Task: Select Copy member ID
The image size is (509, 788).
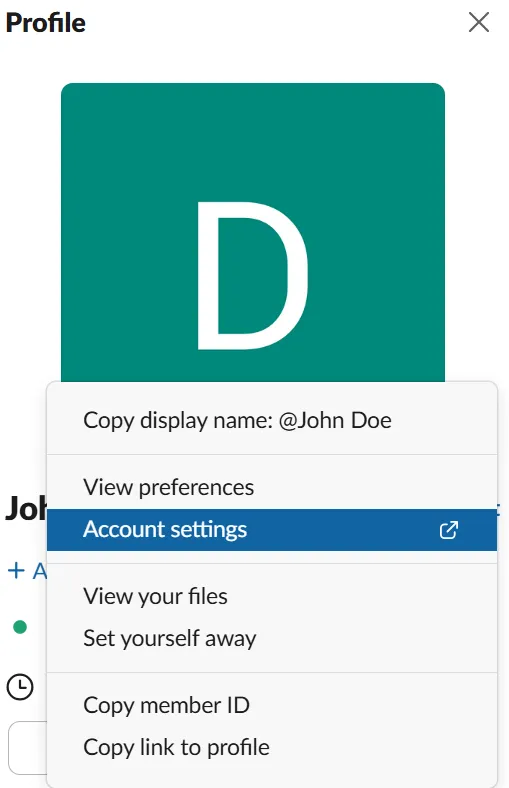Action: click(x=272, y=705)
